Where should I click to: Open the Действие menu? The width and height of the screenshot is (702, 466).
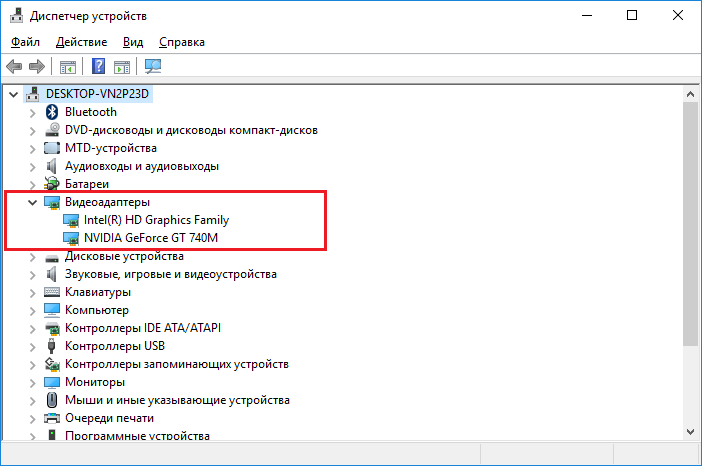[81, 42]
